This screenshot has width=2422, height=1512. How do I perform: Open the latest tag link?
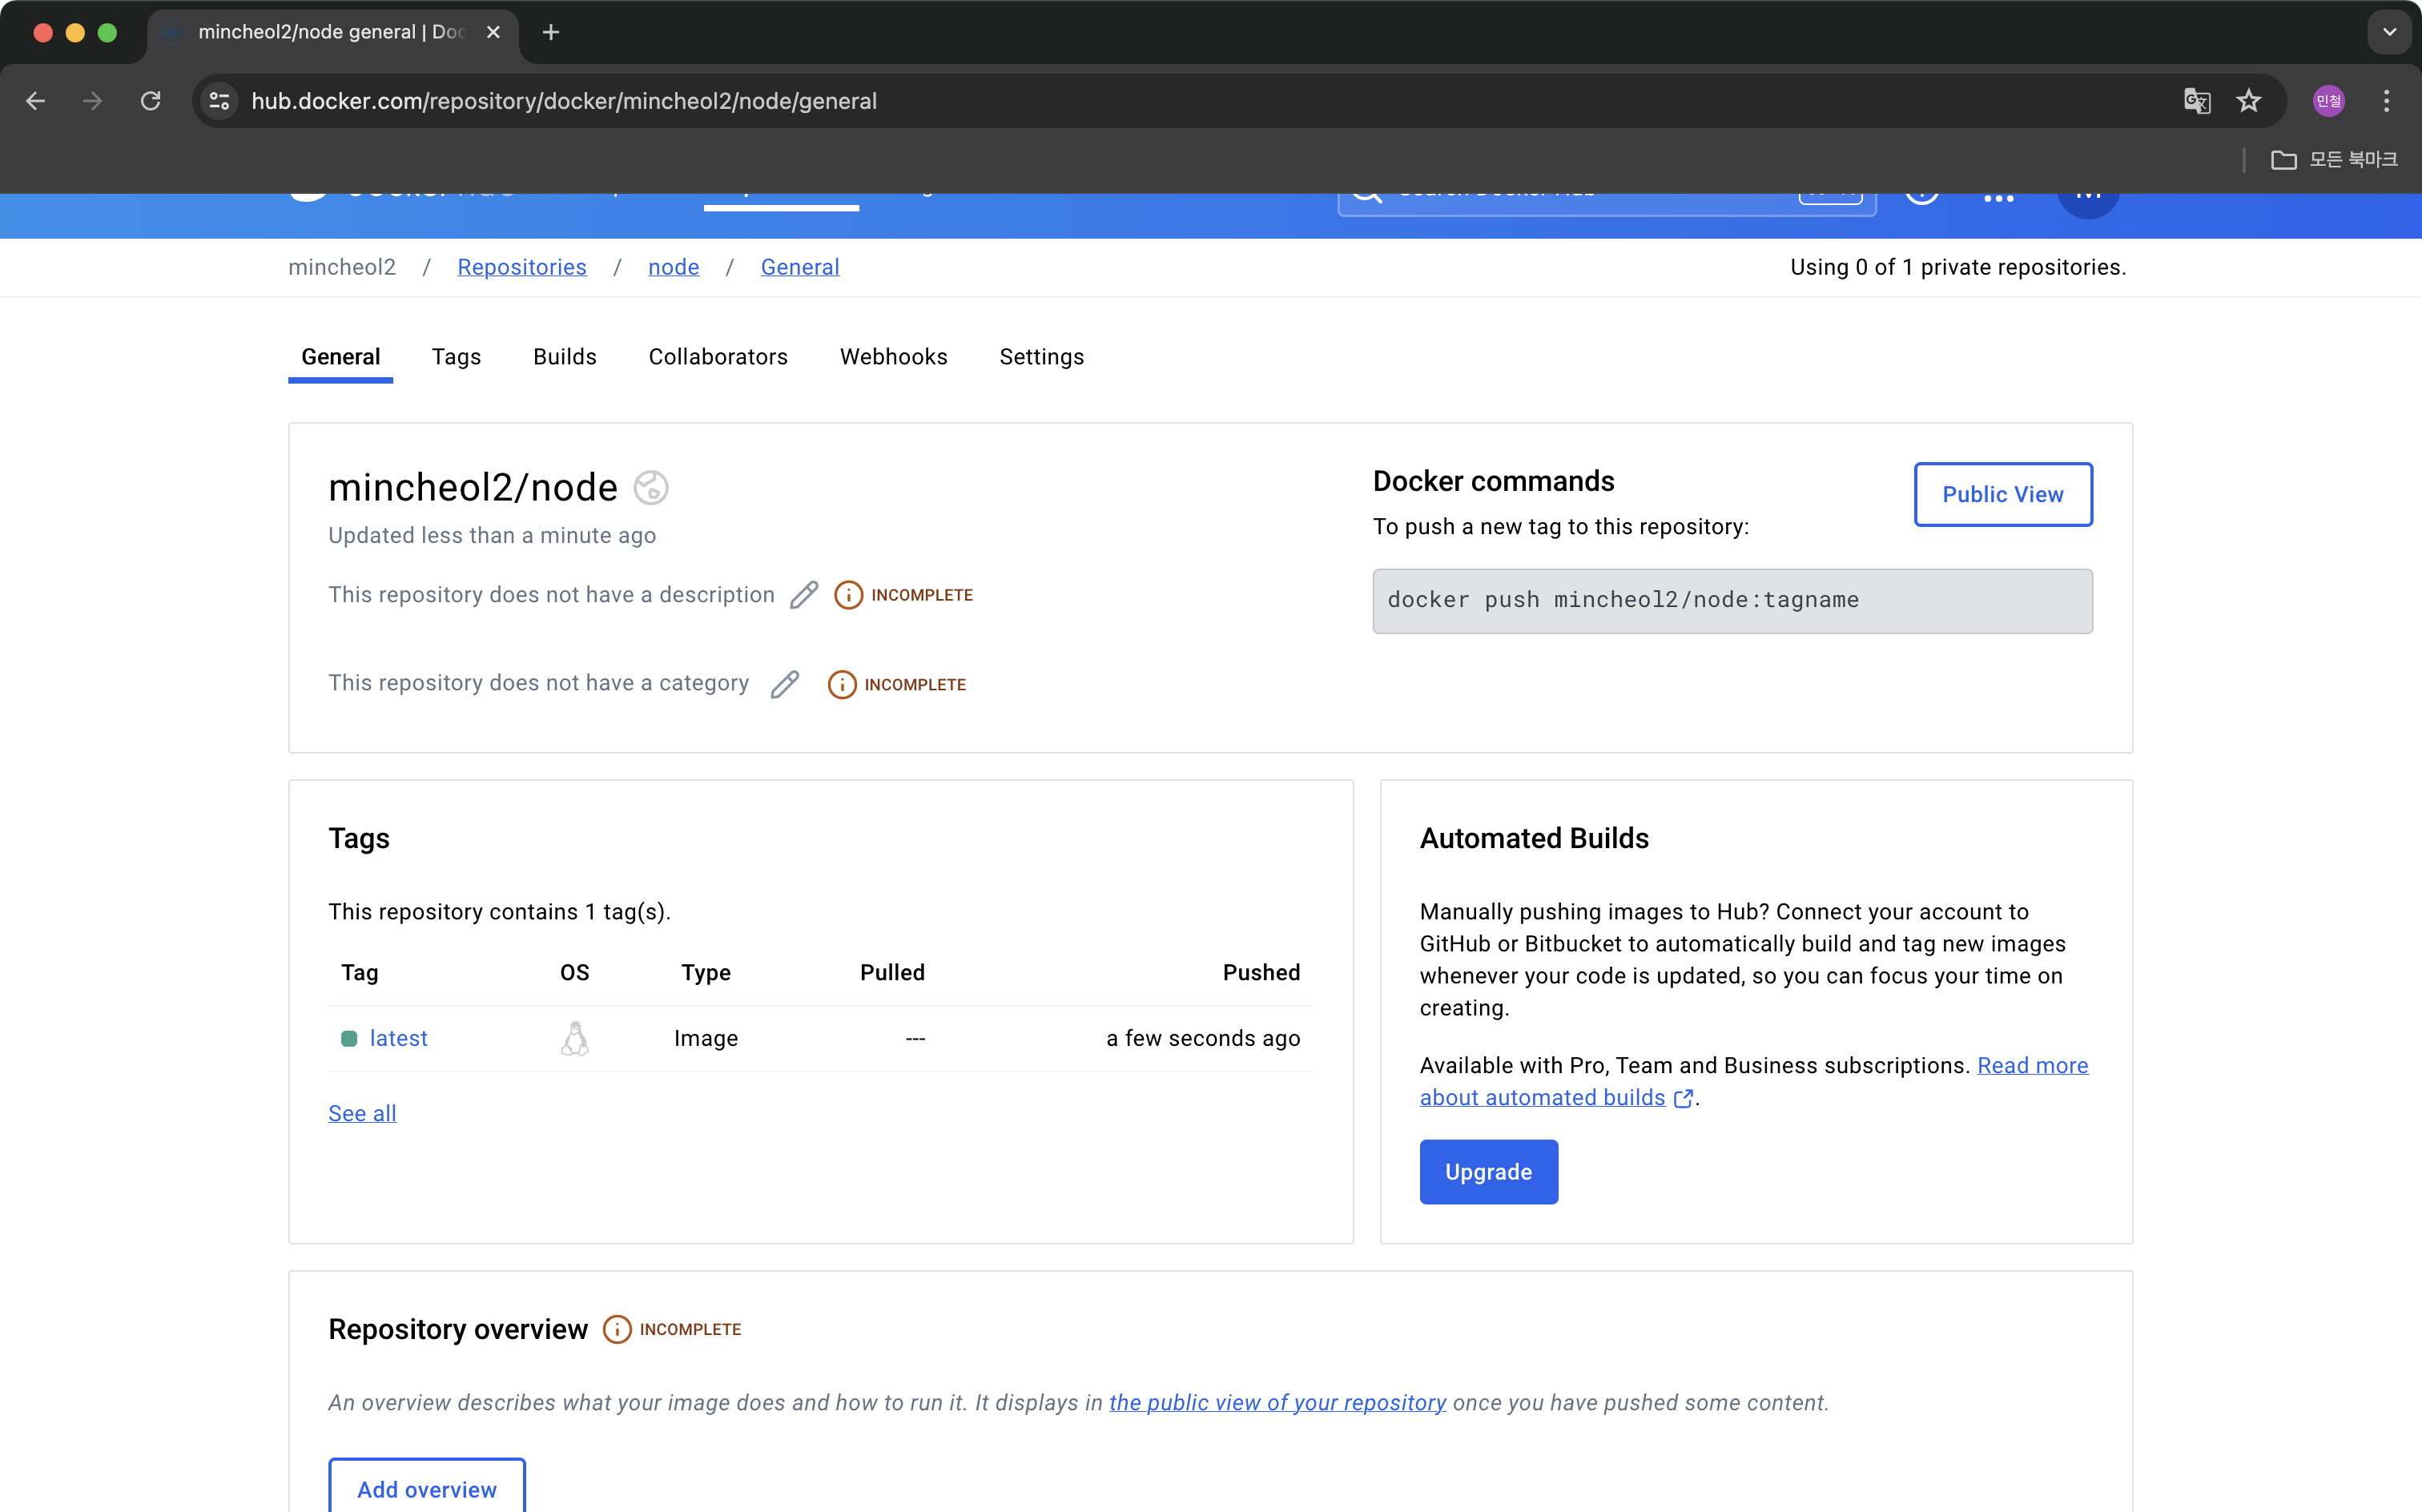pos(398,1038)
